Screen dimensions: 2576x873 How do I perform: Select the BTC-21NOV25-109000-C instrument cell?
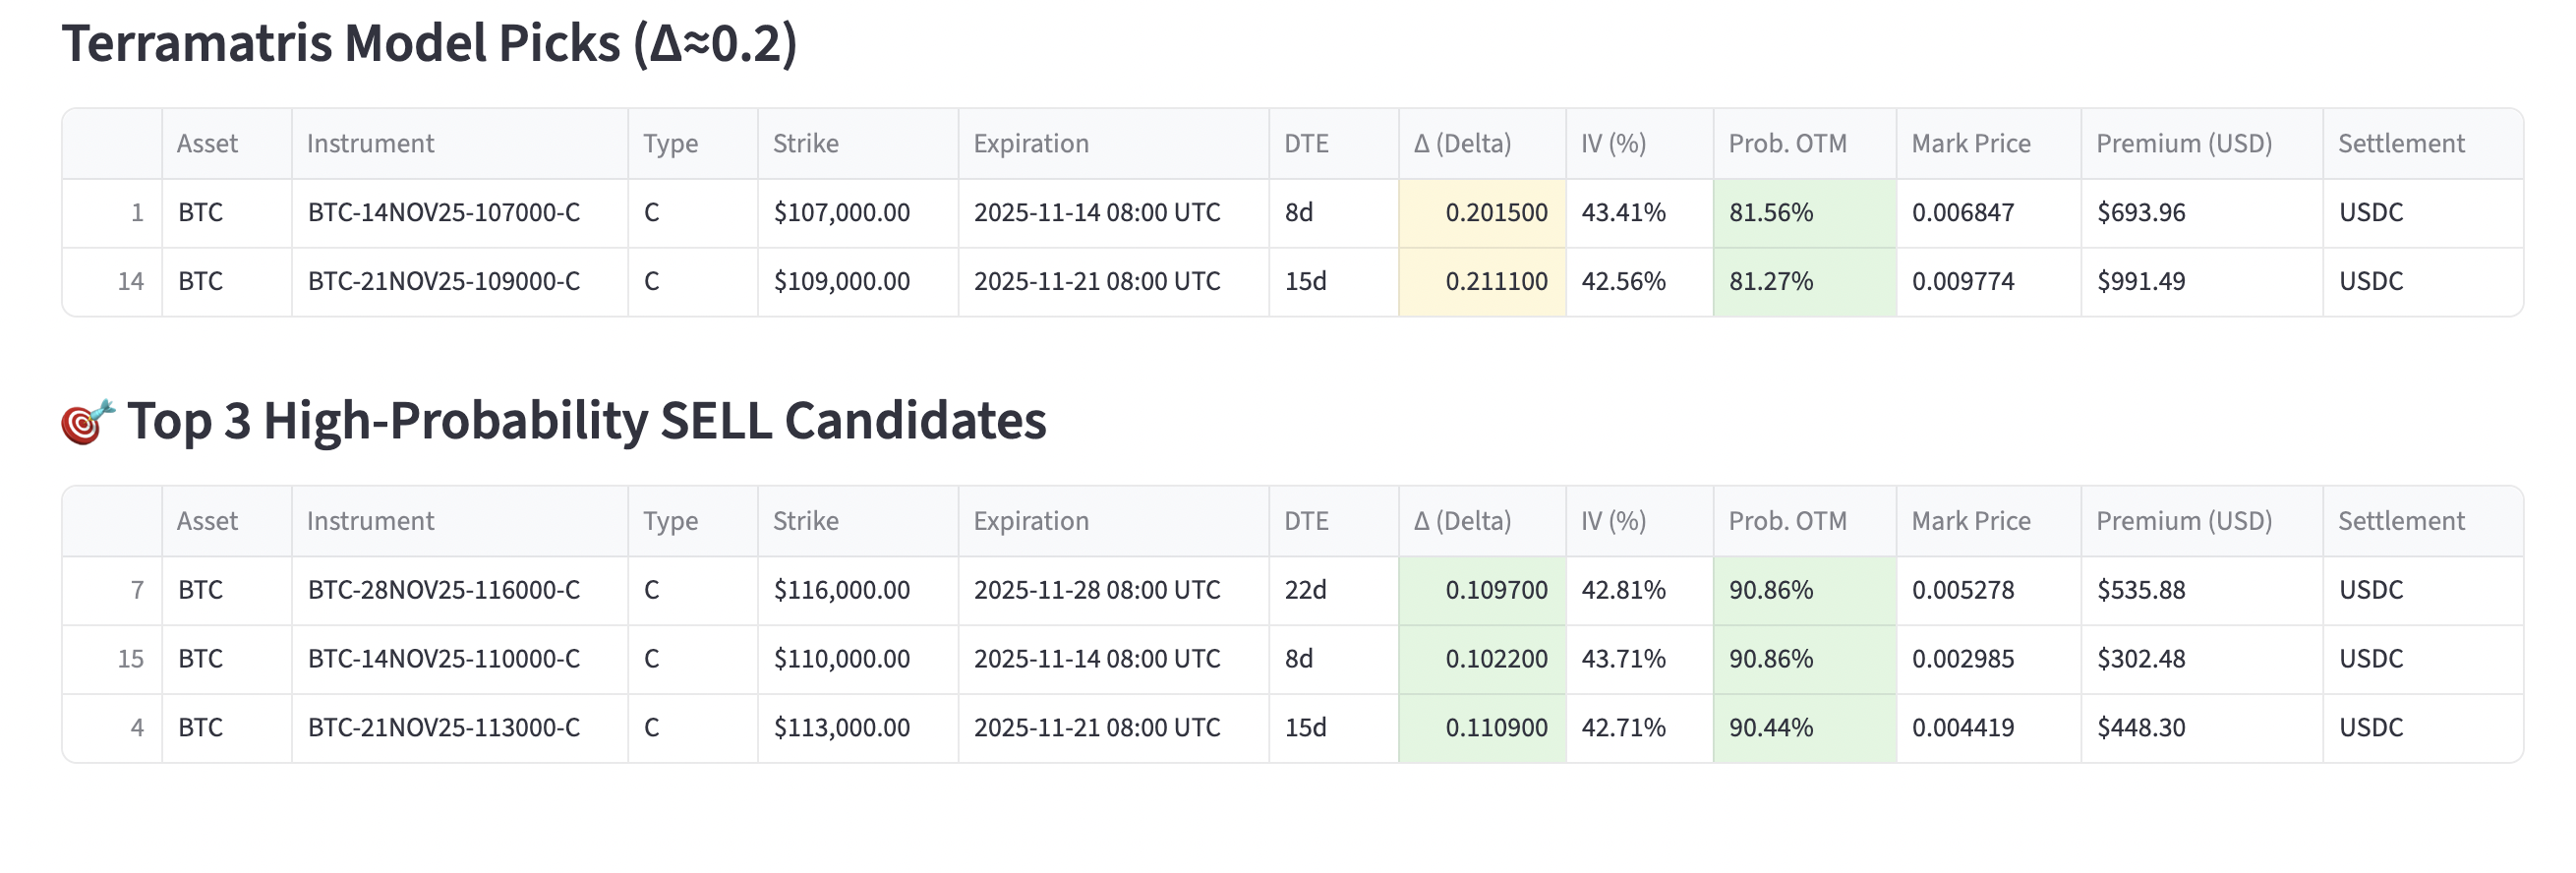click(444, 282)
